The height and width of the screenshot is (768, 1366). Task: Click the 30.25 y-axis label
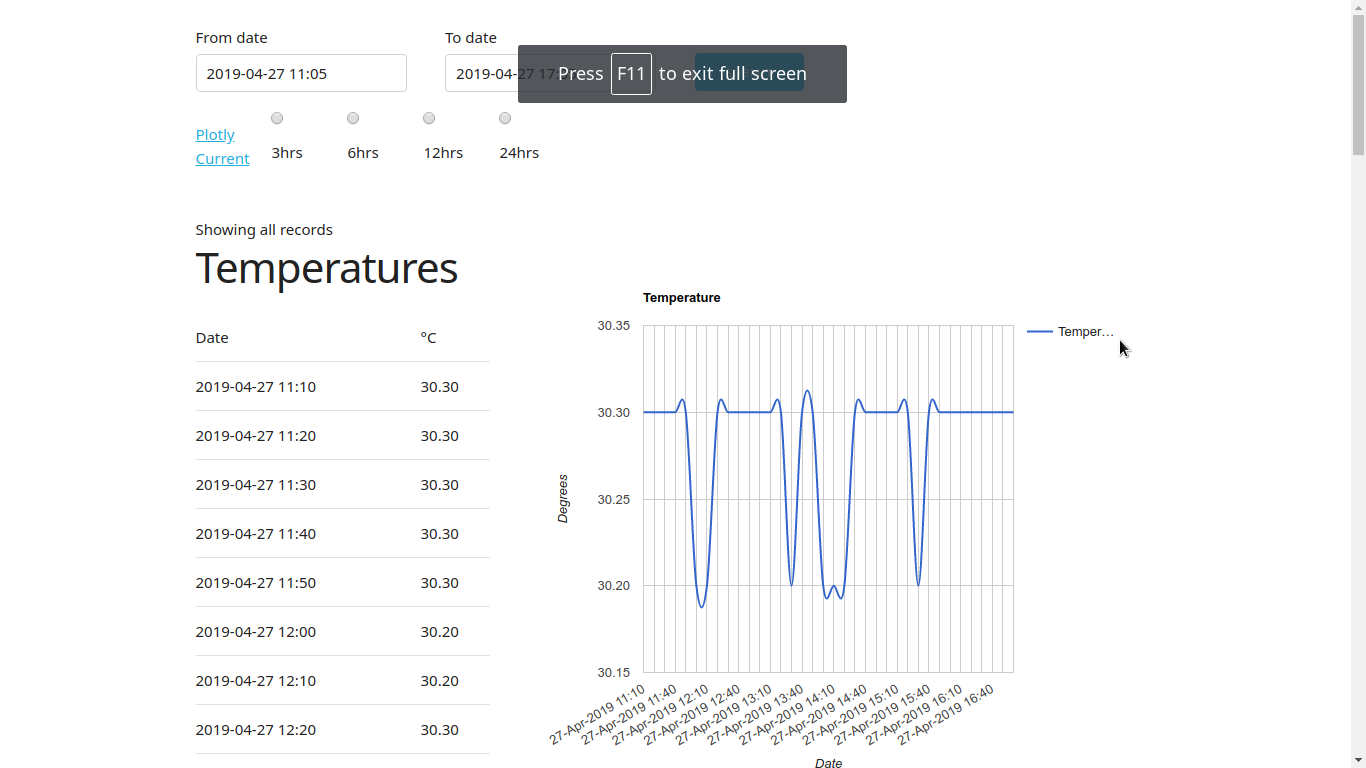pyautogui.click(x=614, y=499)
